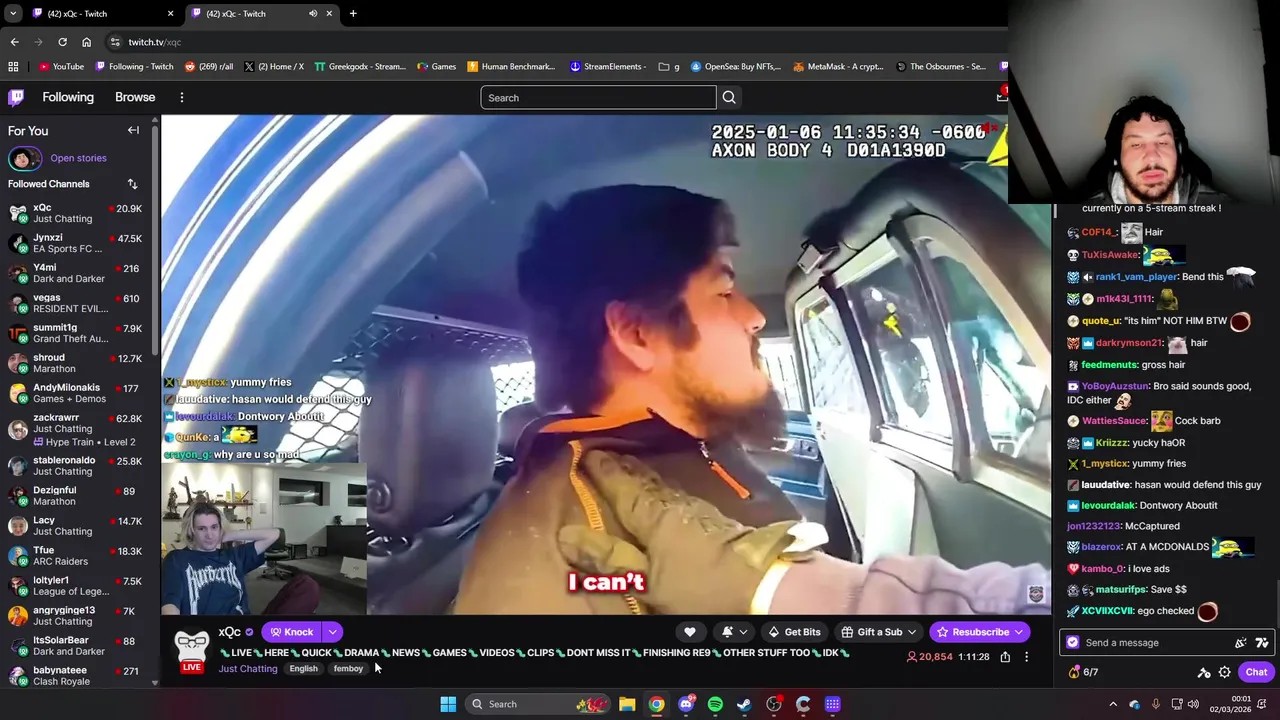The width and height of the screenshot is (1280, 720).
Task: Open Jynxzi's channel in the sidebar
Action: (x=76, y=243)
